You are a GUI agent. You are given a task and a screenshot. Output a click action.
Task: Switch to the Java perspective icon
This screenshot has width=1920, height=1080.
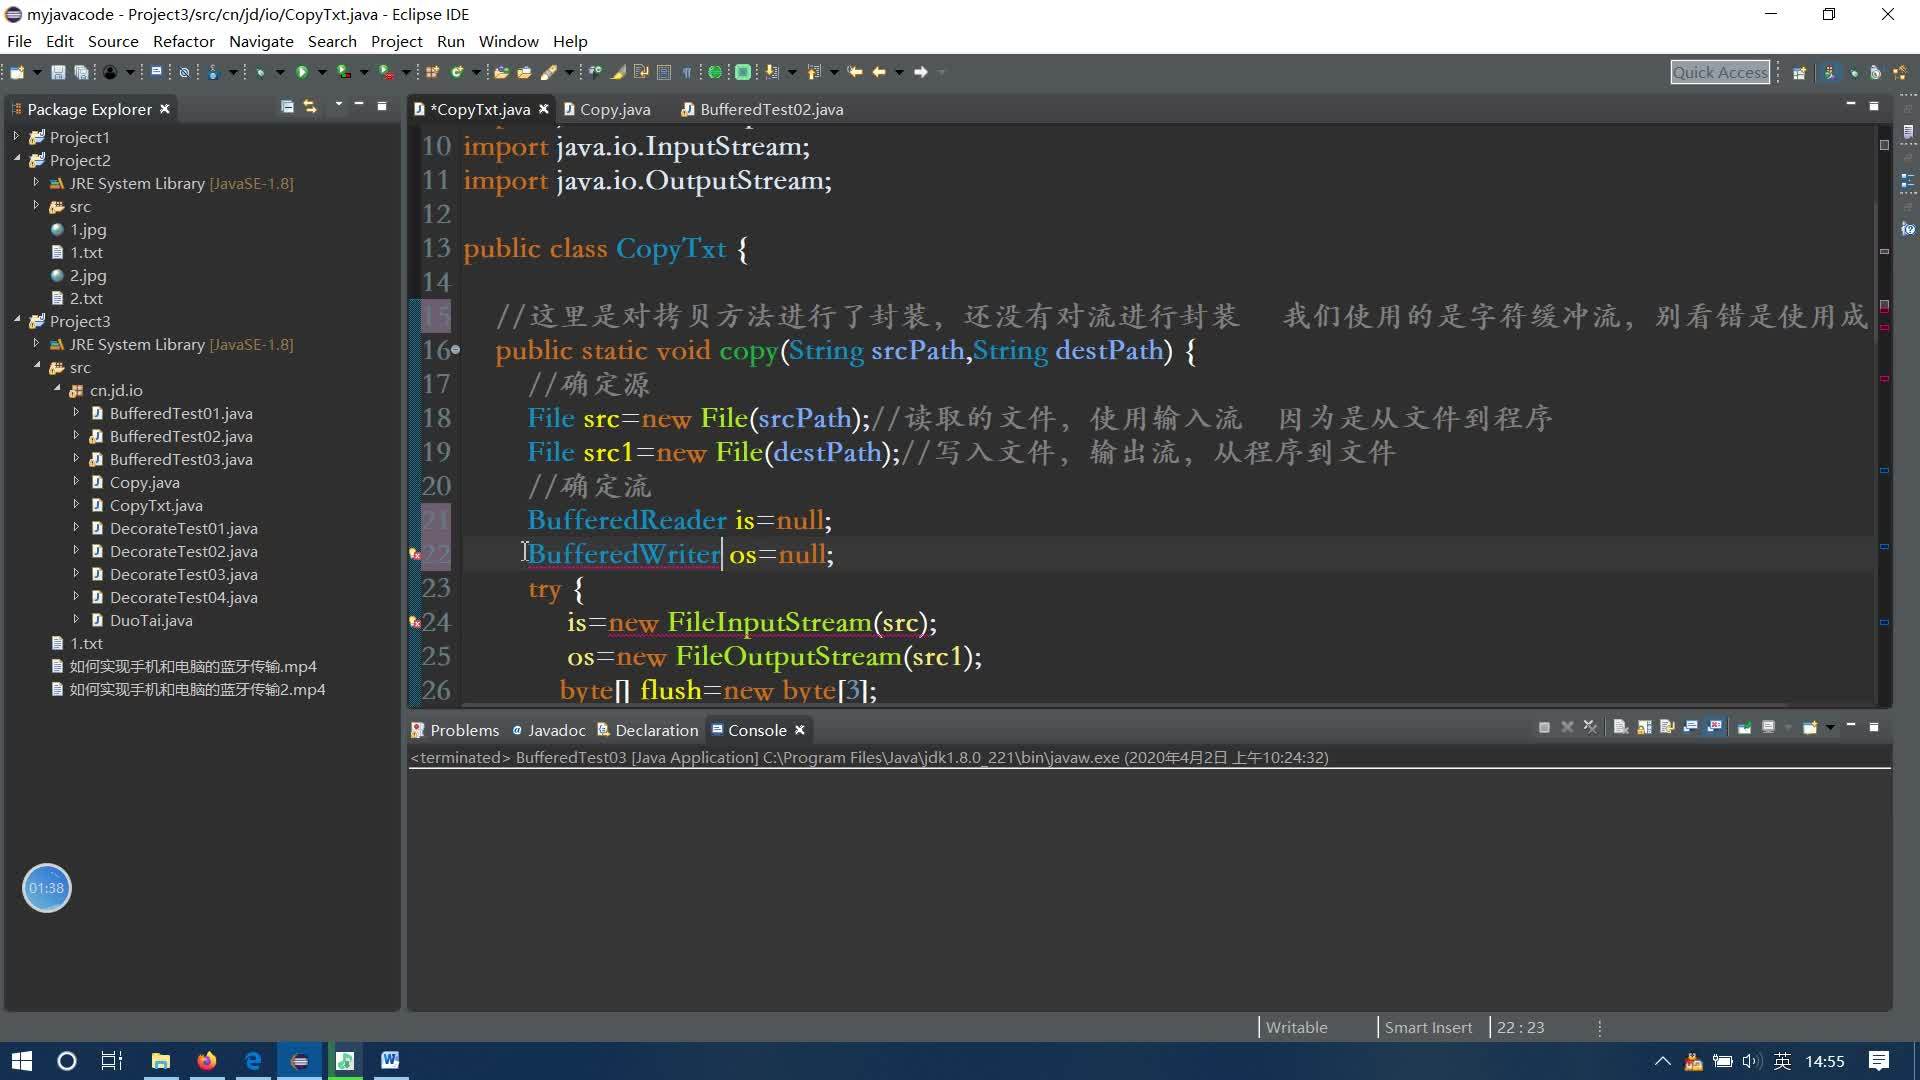pyautogui.click(x=1829, y=72)
